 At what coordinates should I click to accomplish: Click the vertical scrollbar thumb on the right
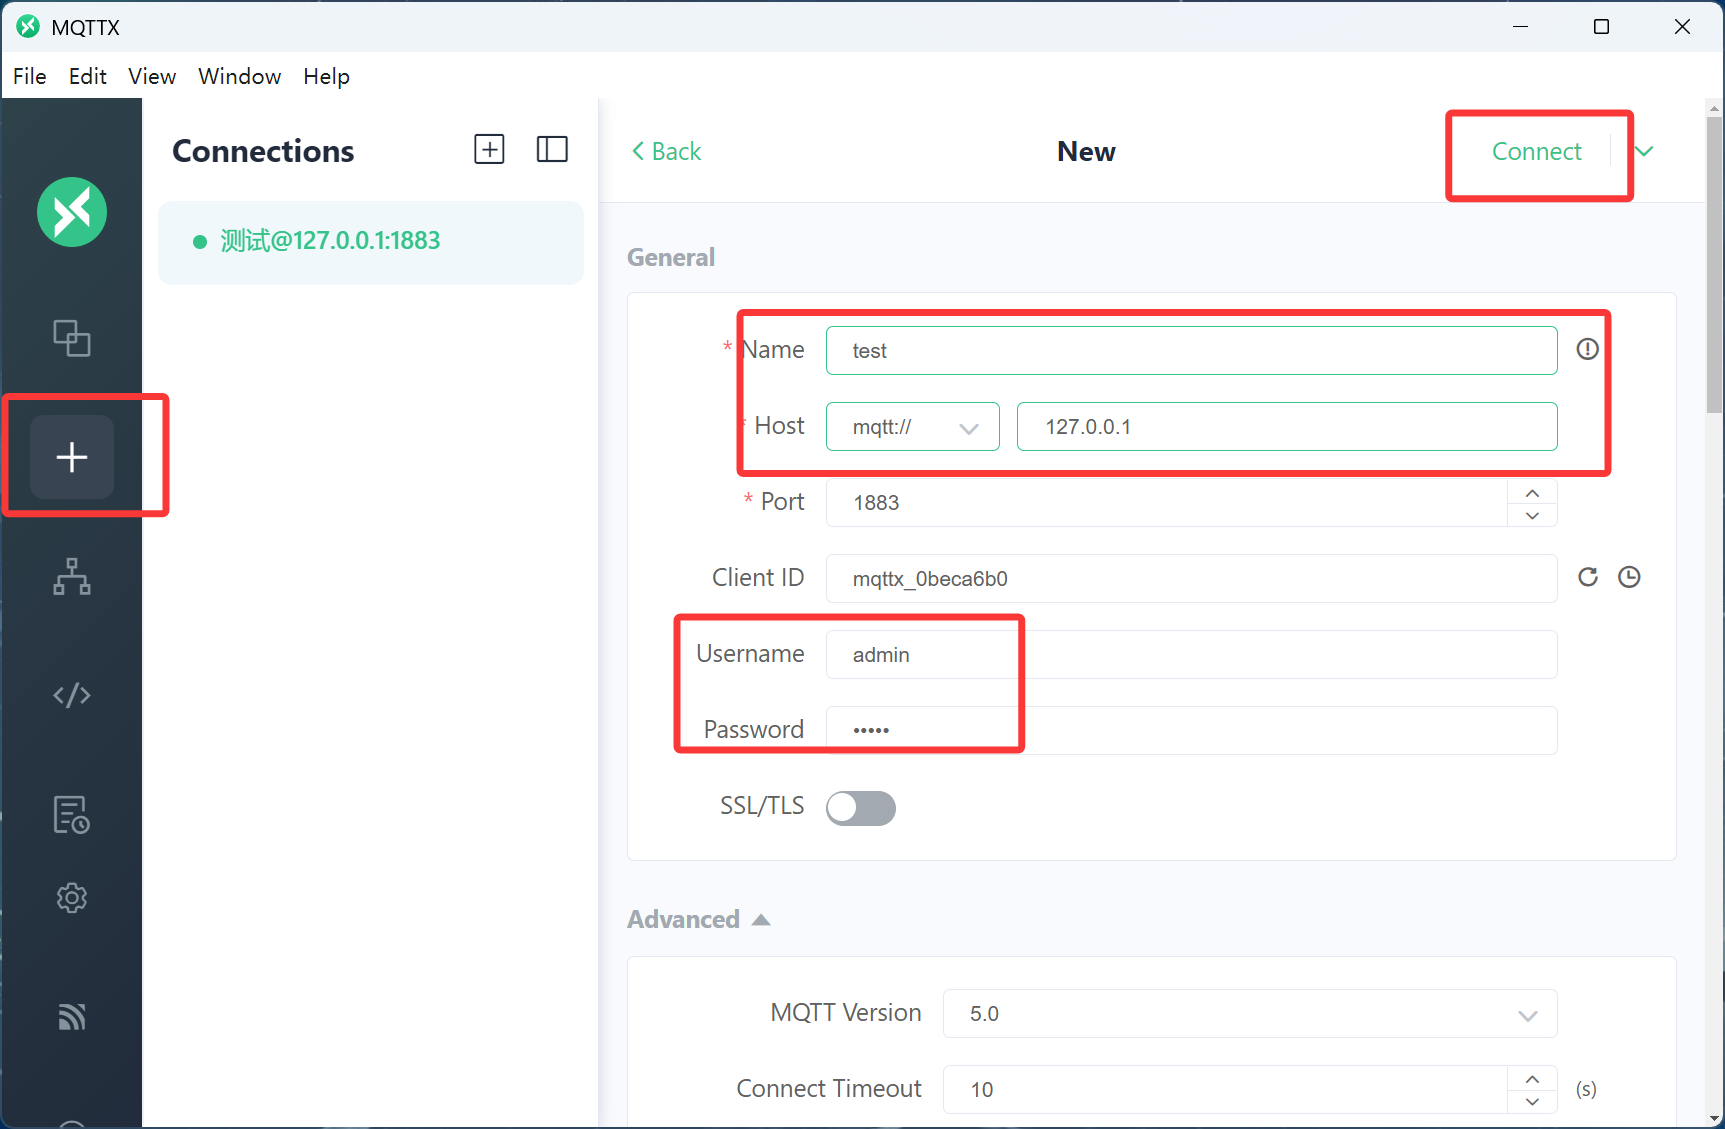pos(1714,264)
